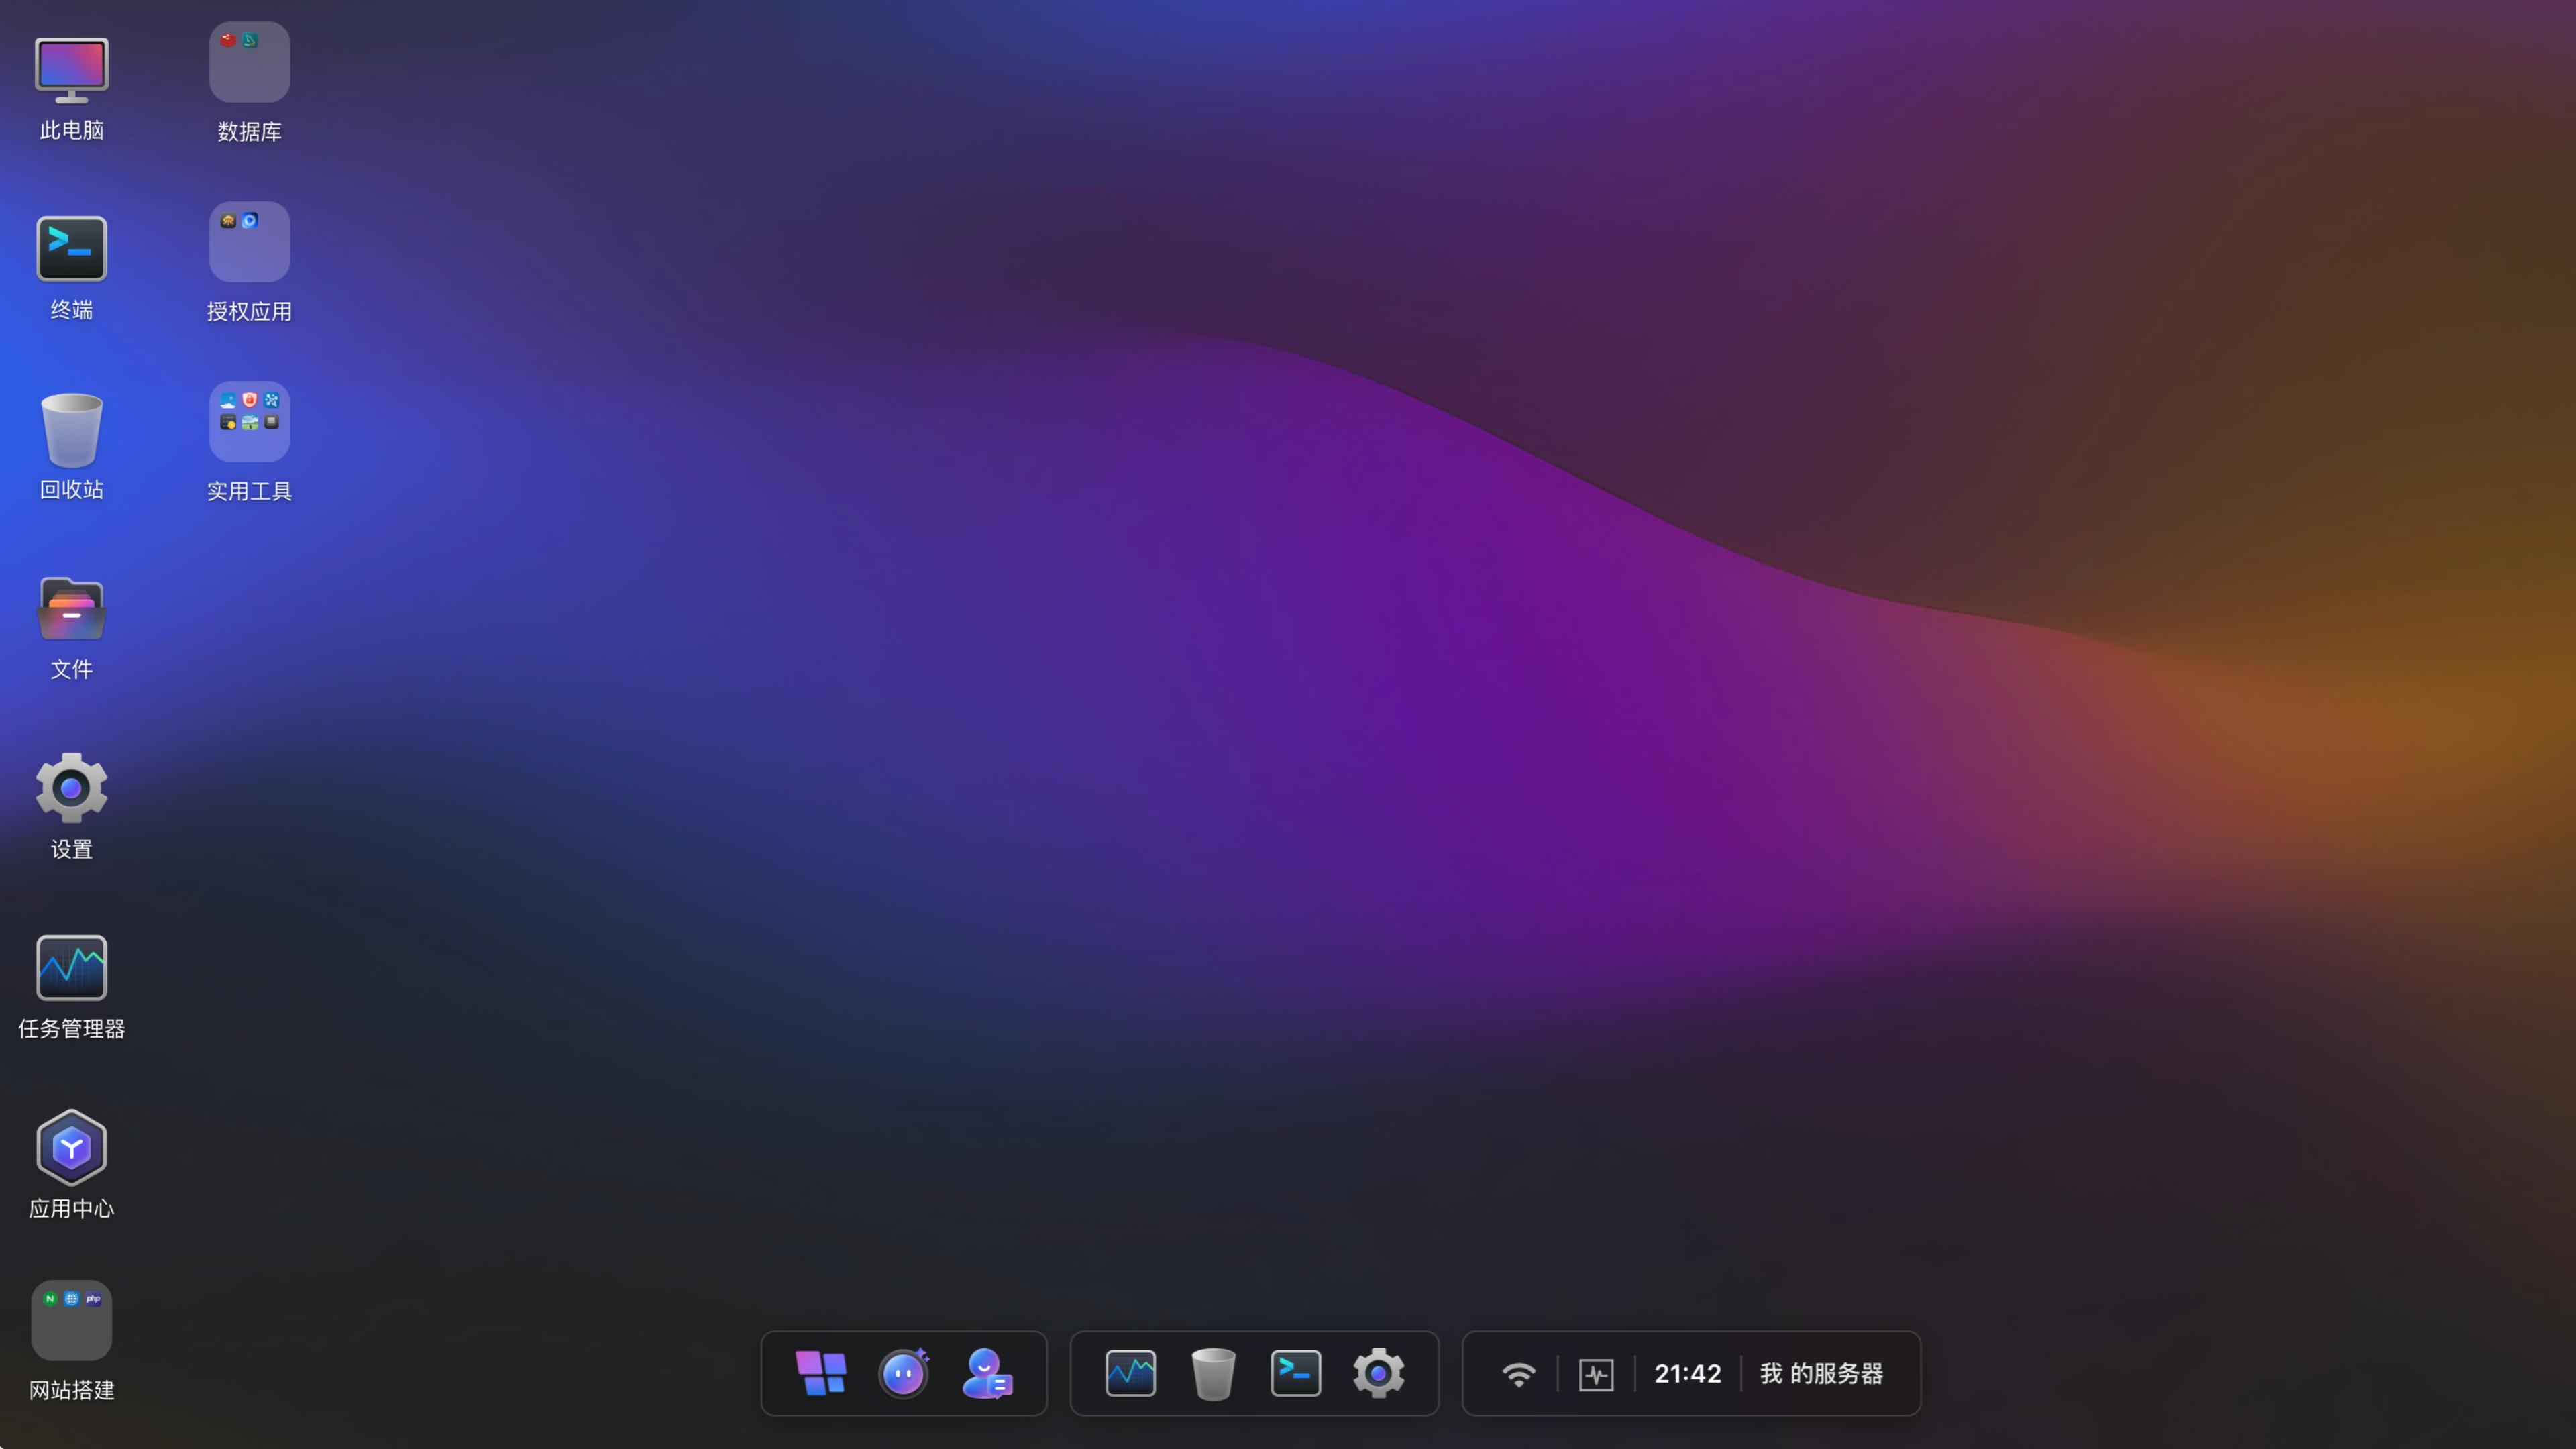
Task: Click the trash can in the dock
Action: point(1213,1373)
